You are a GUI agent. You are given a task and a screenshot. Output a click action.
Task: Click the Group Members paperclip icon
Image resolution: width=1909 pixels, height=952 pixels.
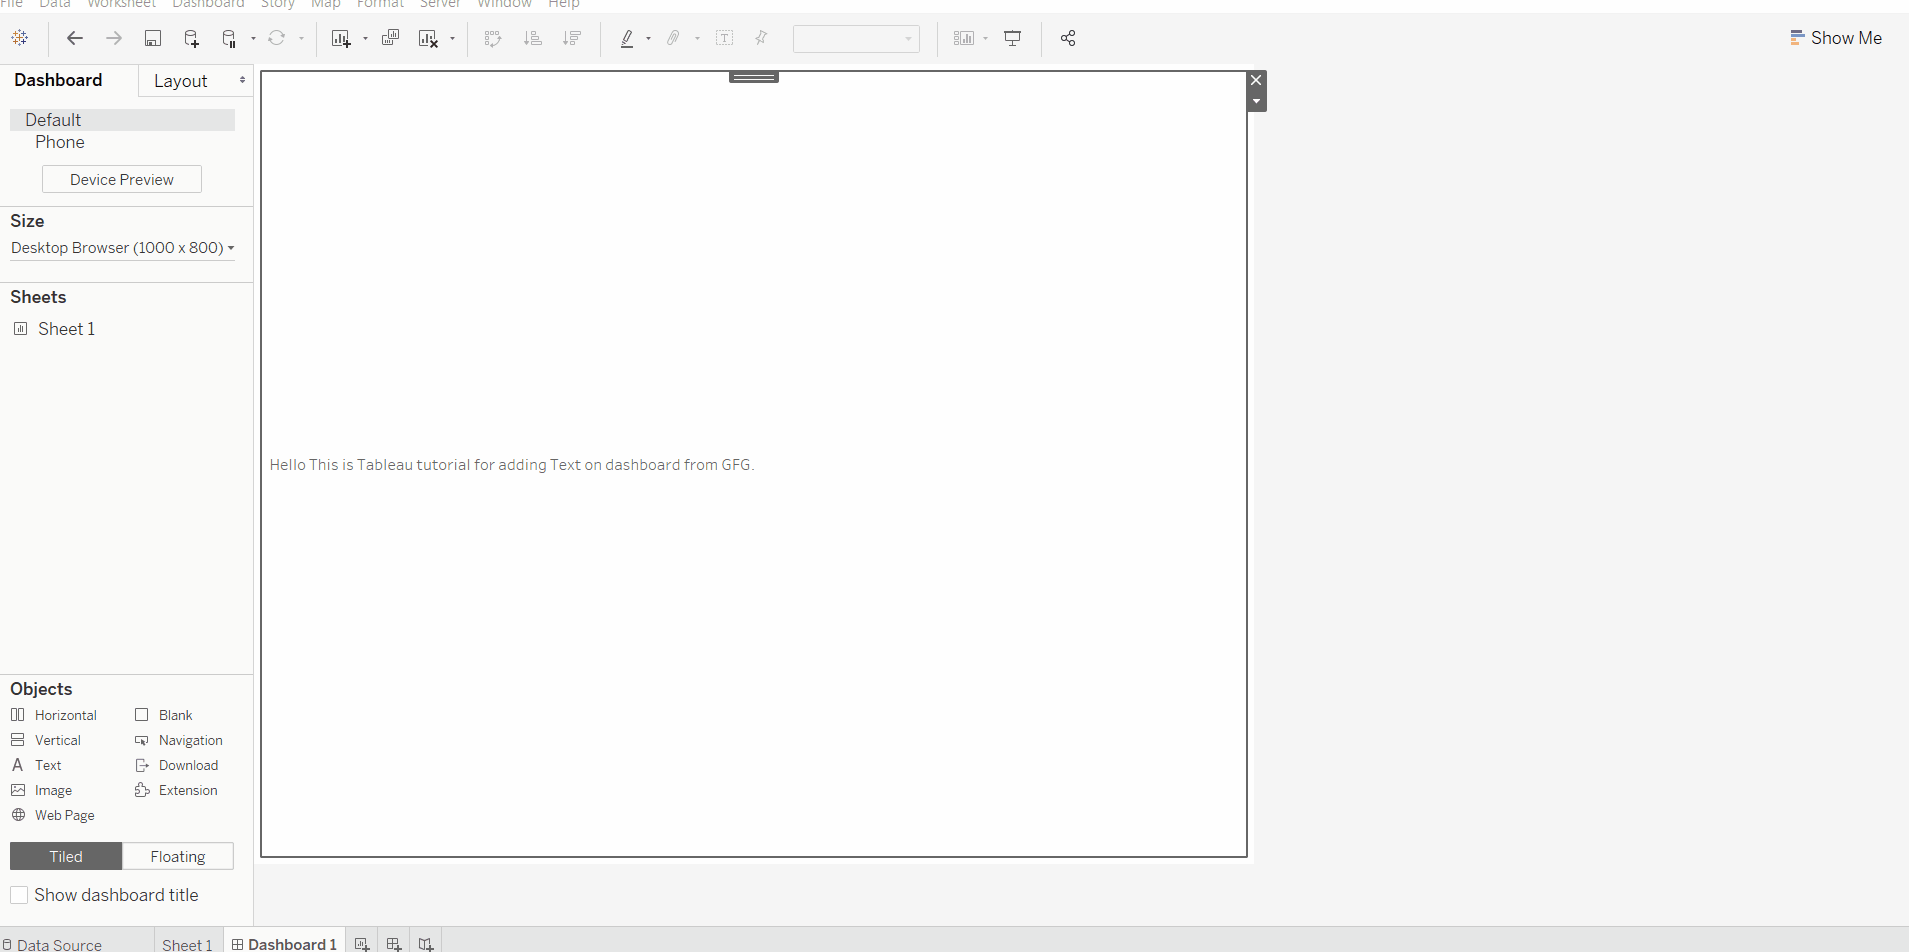coord(674,38)
